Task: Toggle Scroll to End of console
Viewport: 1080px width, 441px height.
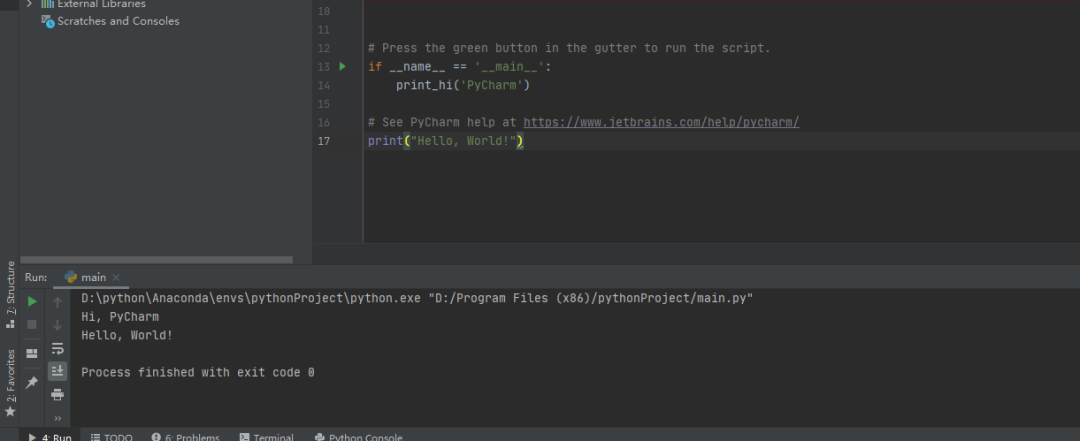Action: 58,371
